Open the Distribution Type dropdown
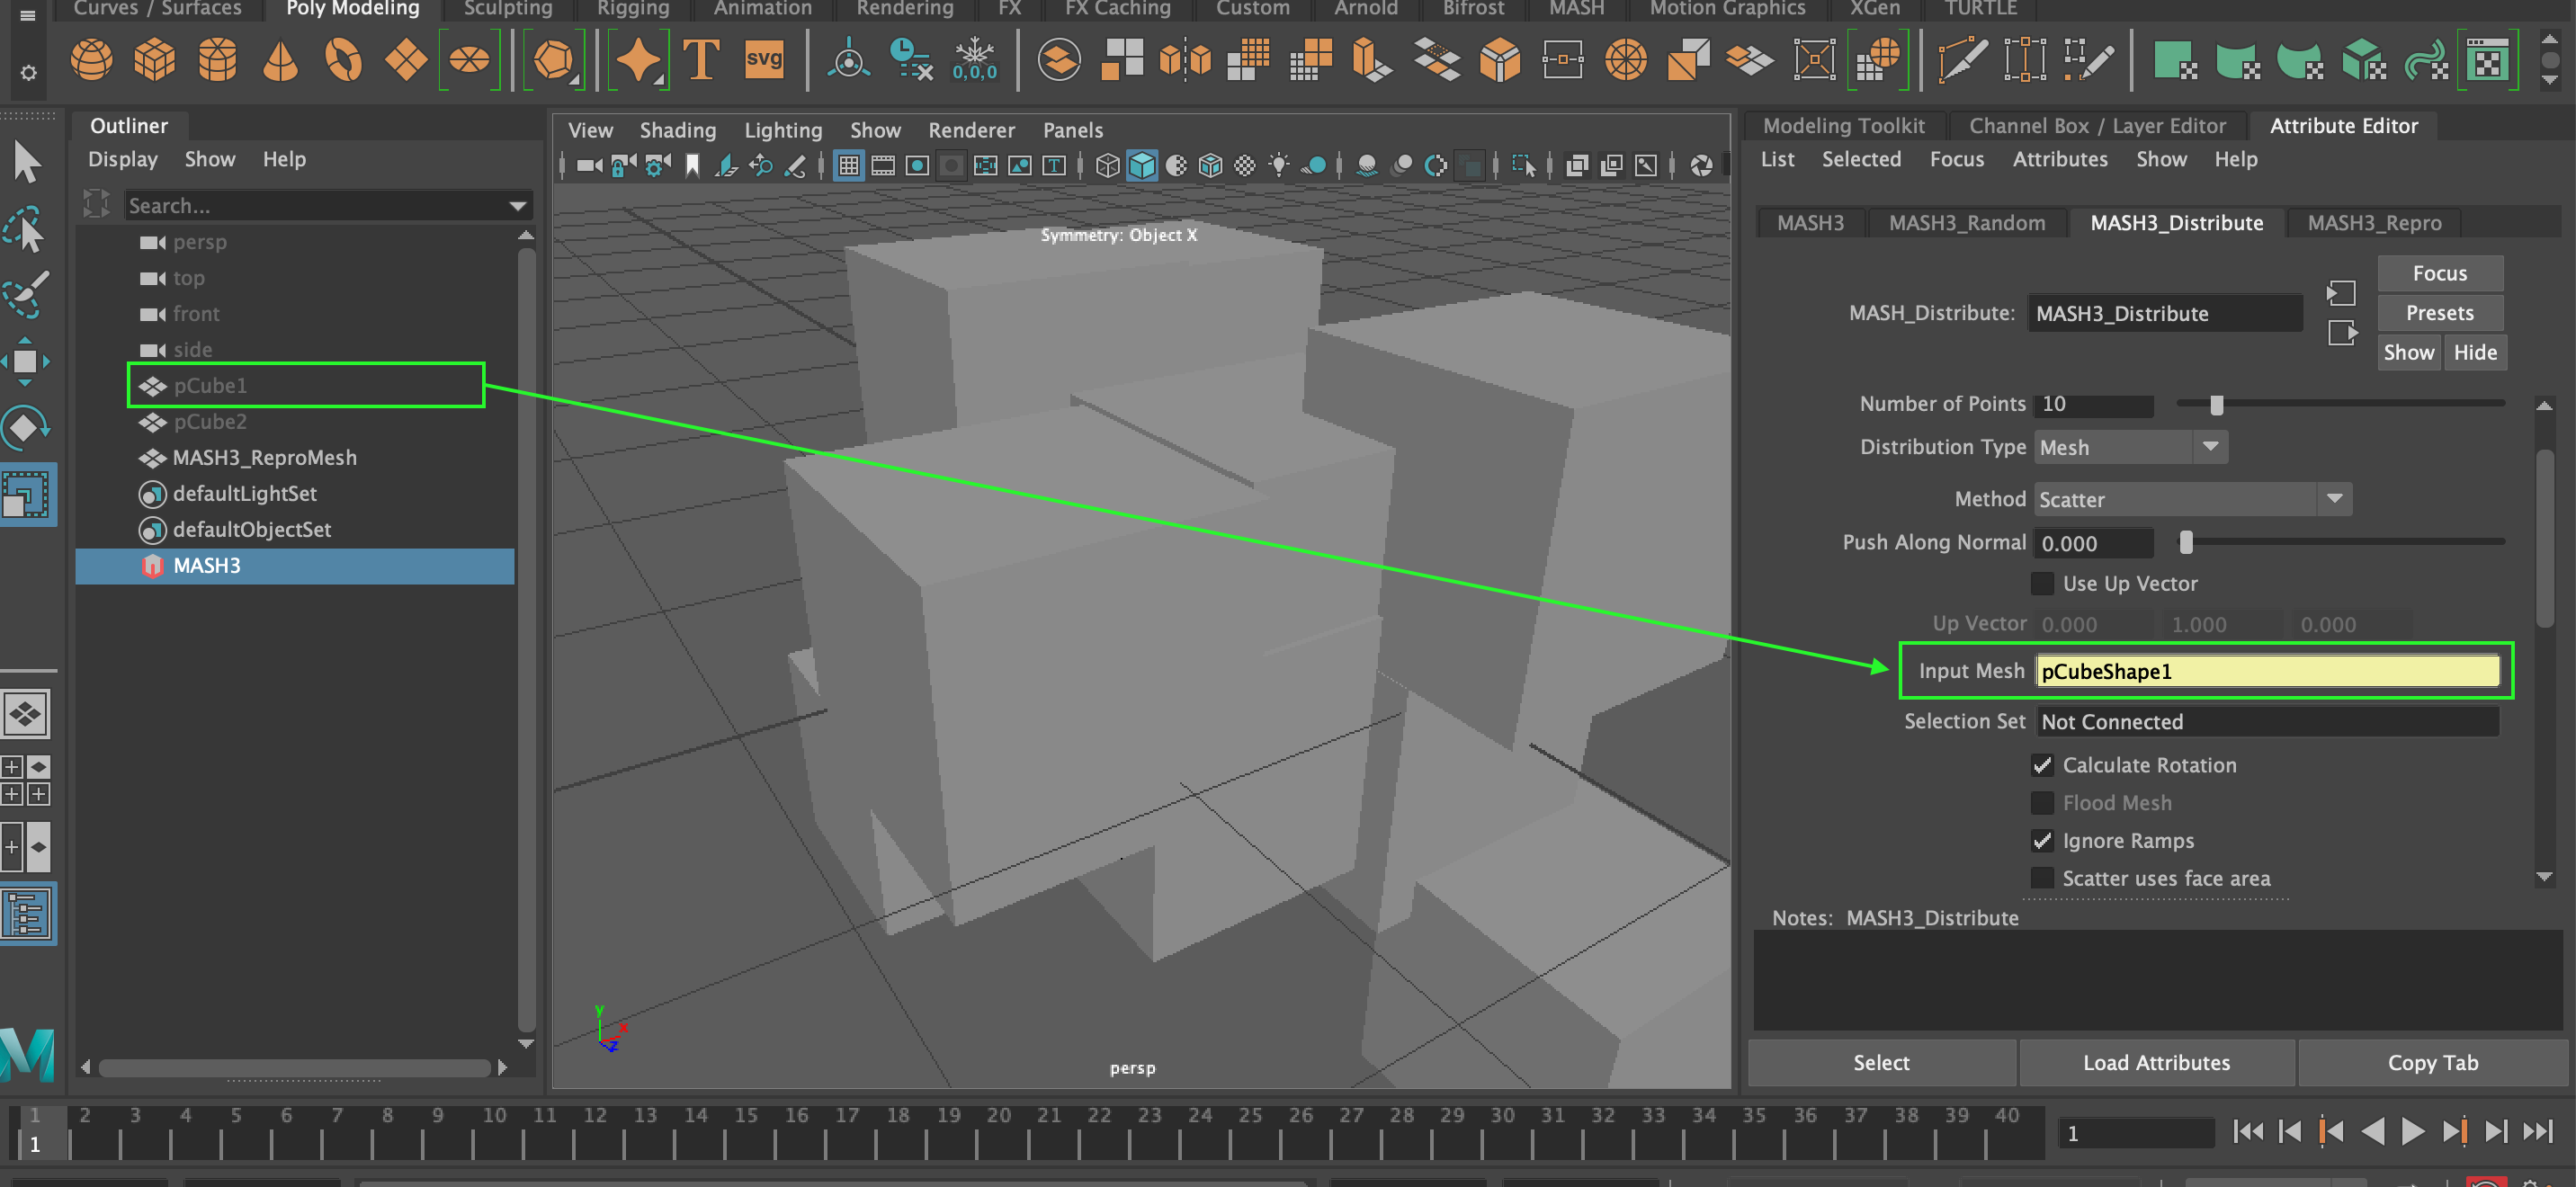 2210,447
